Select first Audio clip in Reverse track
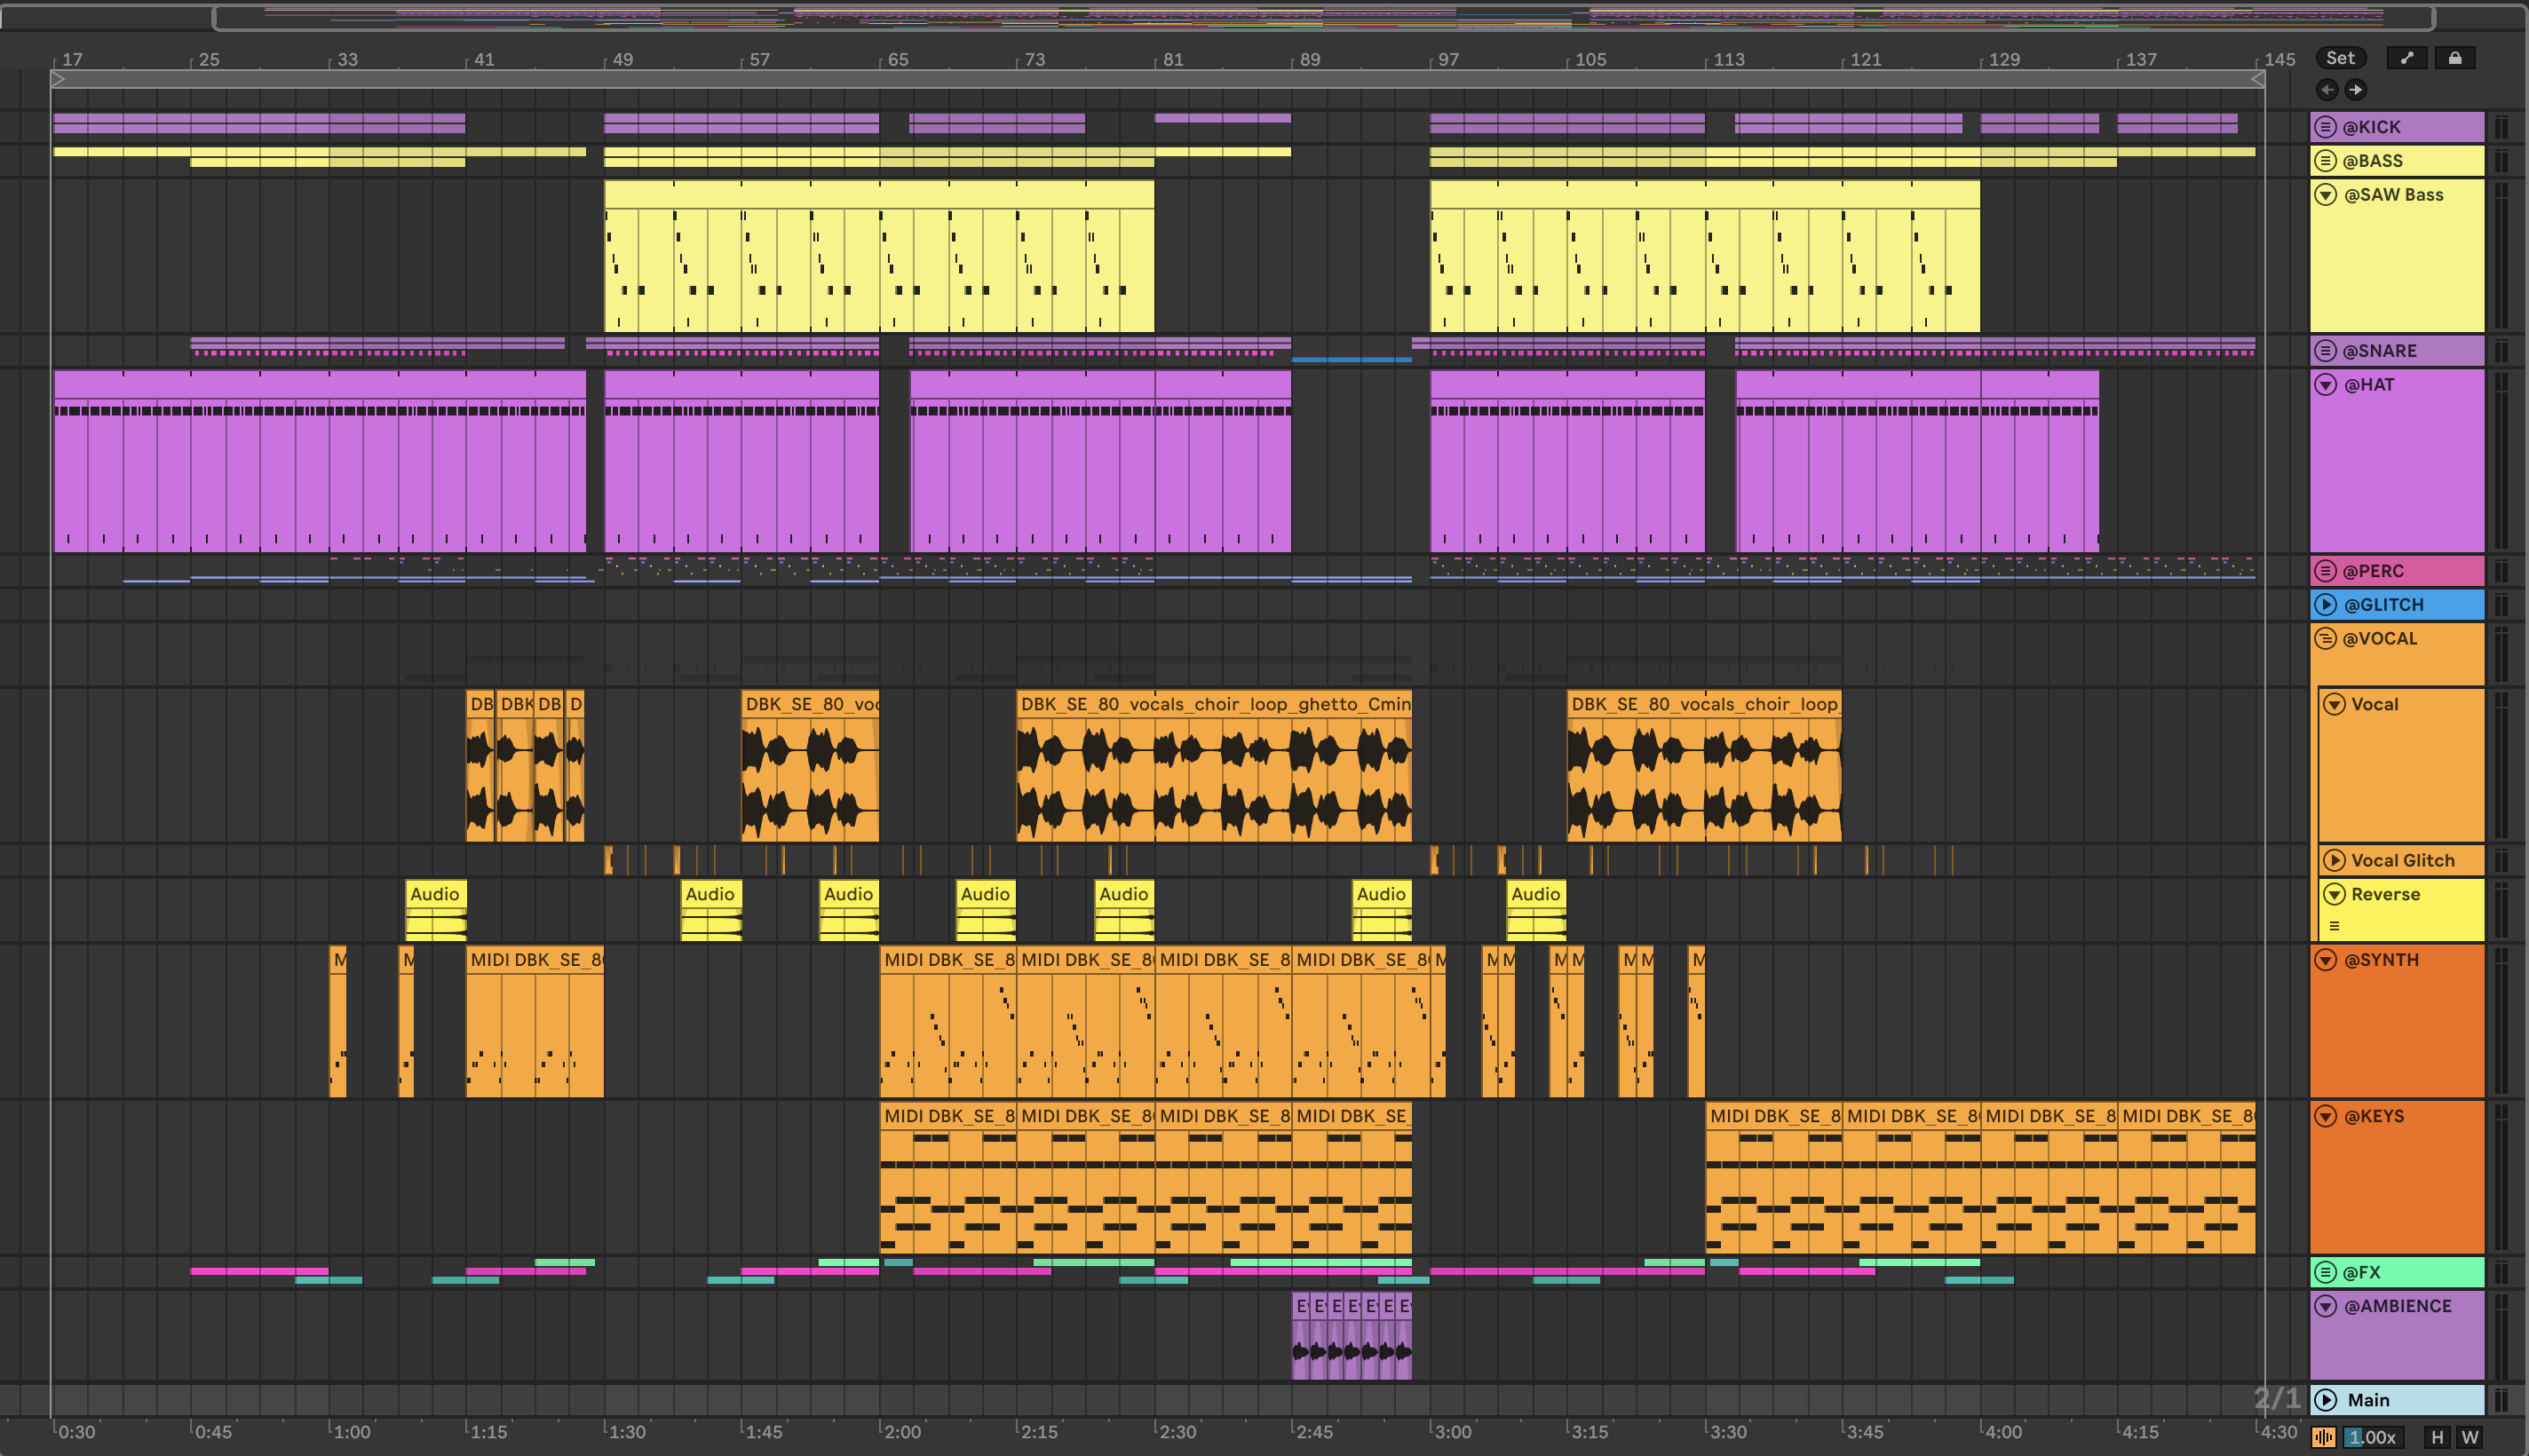 436,910
